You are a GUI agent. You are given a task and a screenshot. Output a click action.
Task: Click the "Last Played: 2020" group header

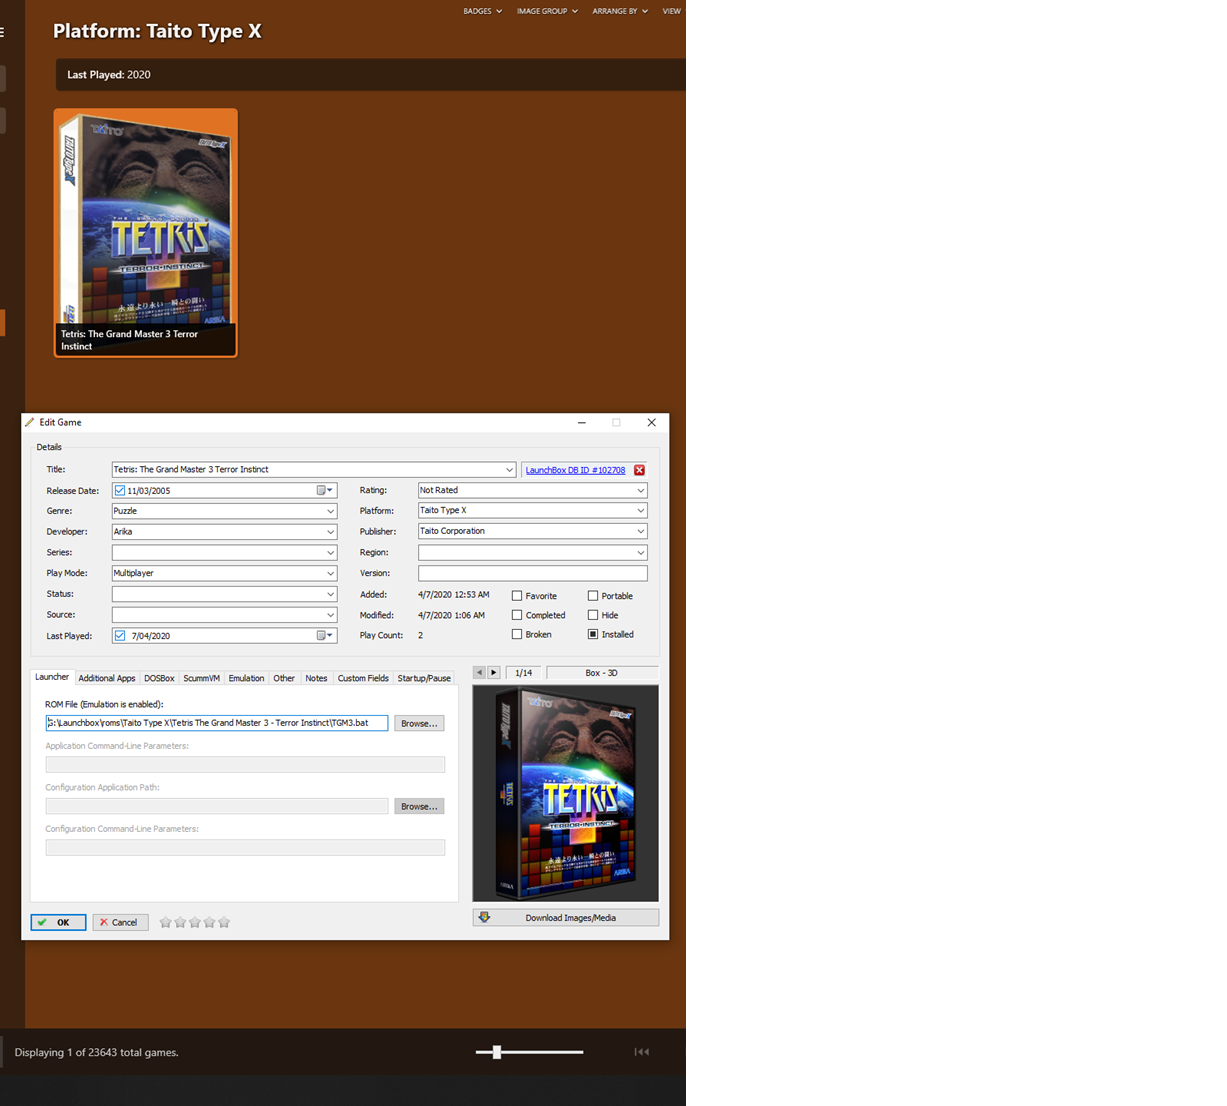[x=371, y=75]
